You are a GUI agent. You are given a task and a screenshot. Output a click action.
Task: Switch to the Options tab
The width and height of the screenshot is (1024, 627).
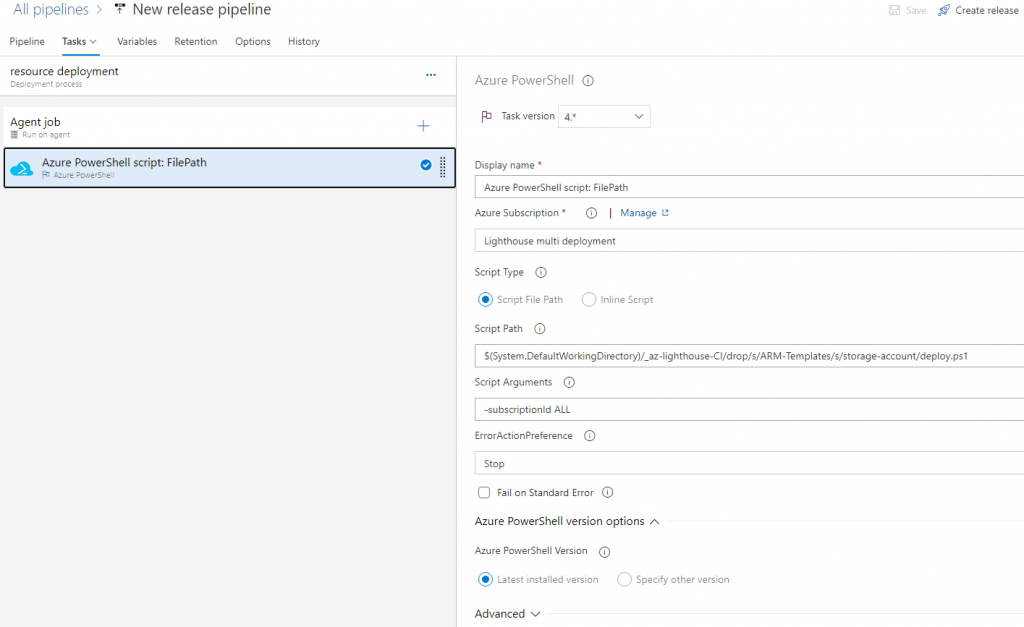point(253,41)
